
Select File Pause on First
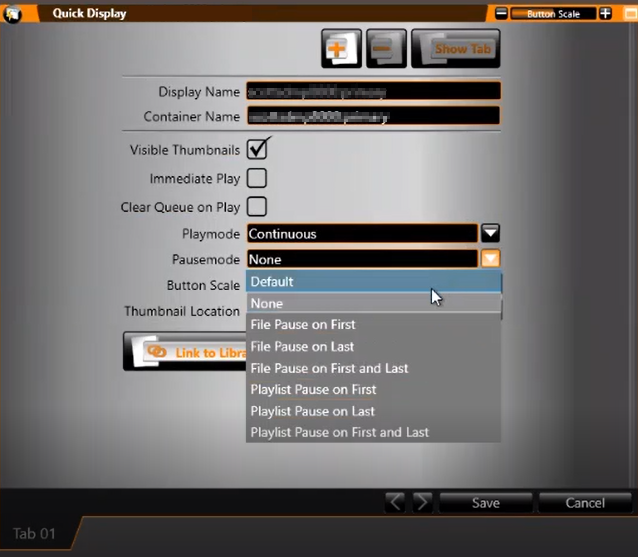374,325
